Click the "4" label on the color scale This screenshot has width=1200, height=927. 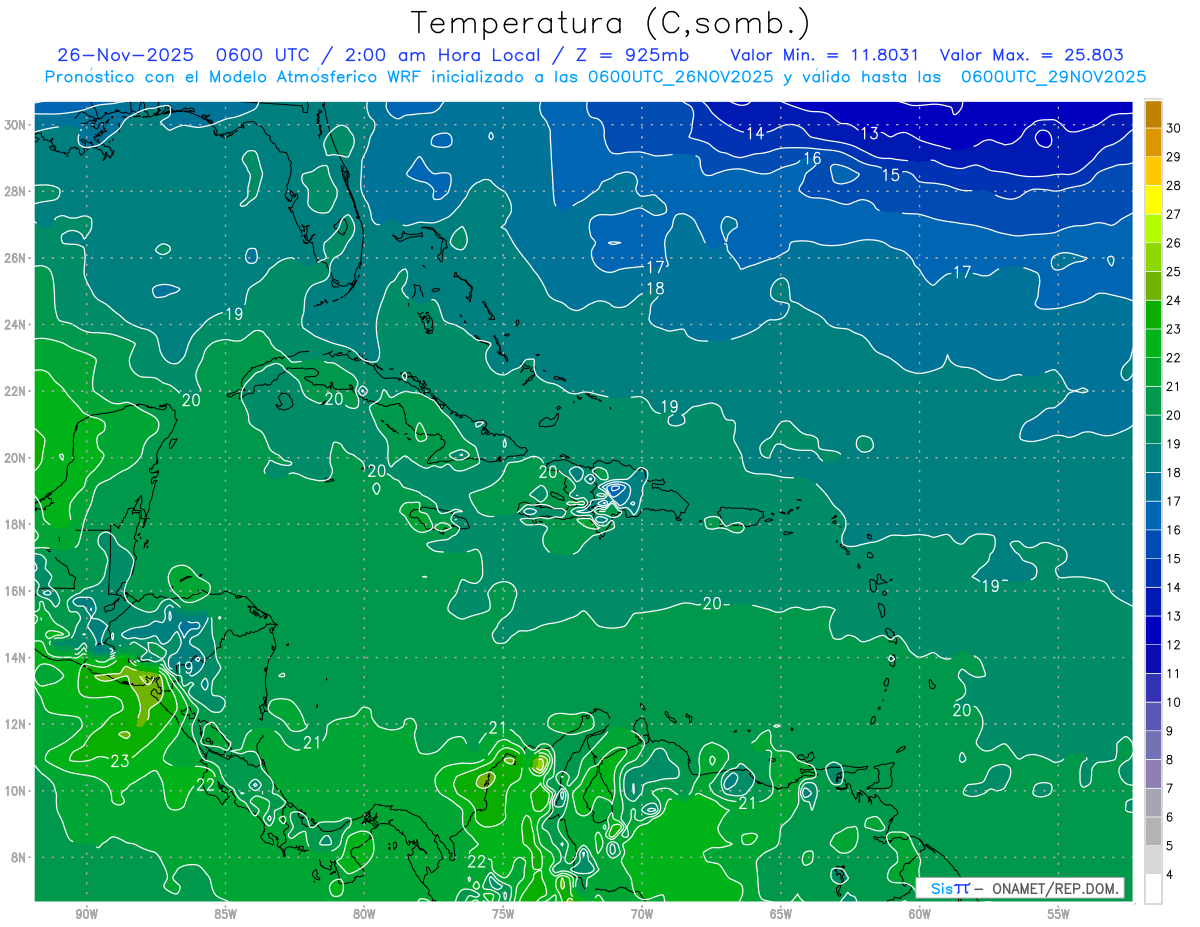pyautogui.click(x=1170, y=875)
